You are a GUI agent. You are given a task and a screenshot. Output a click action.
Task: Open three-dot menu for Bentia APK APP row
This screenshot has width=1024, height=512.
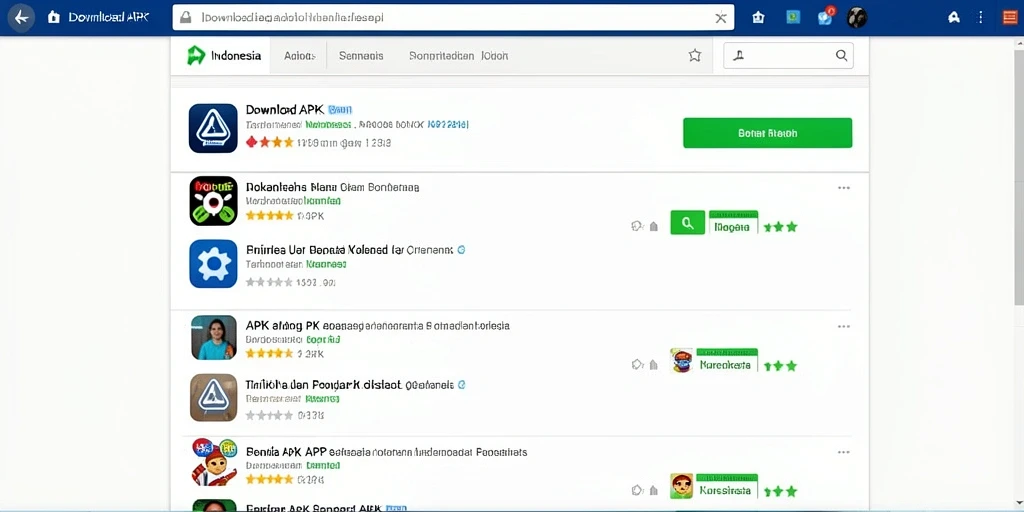[844, 452]
